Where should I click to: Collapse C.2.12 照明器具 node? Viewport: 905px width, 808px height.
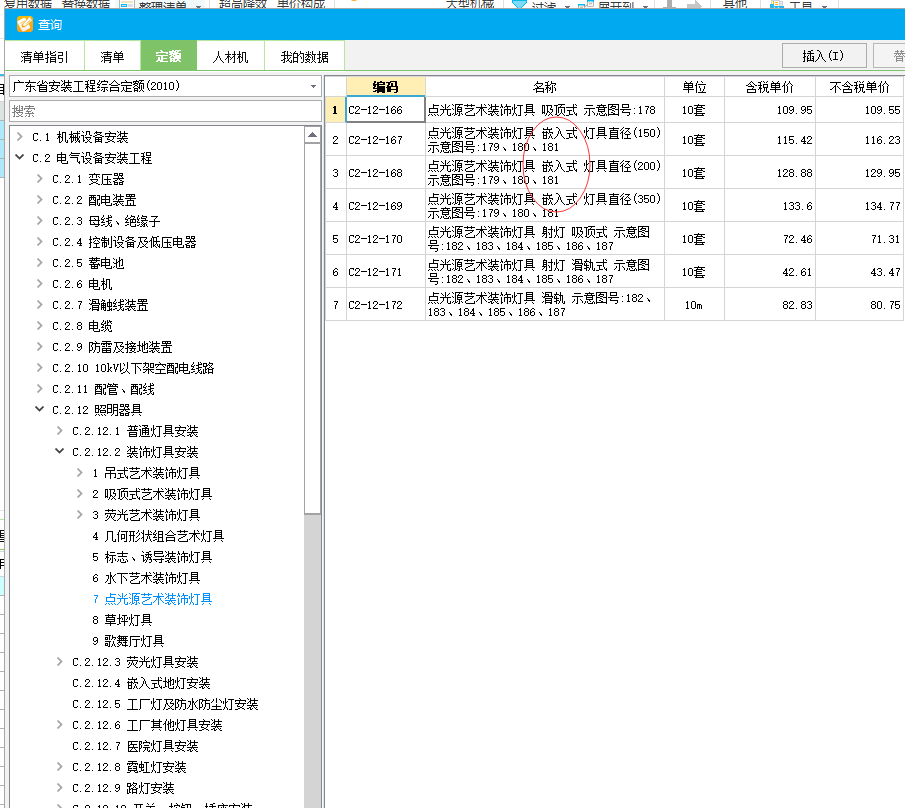[40, 409]
